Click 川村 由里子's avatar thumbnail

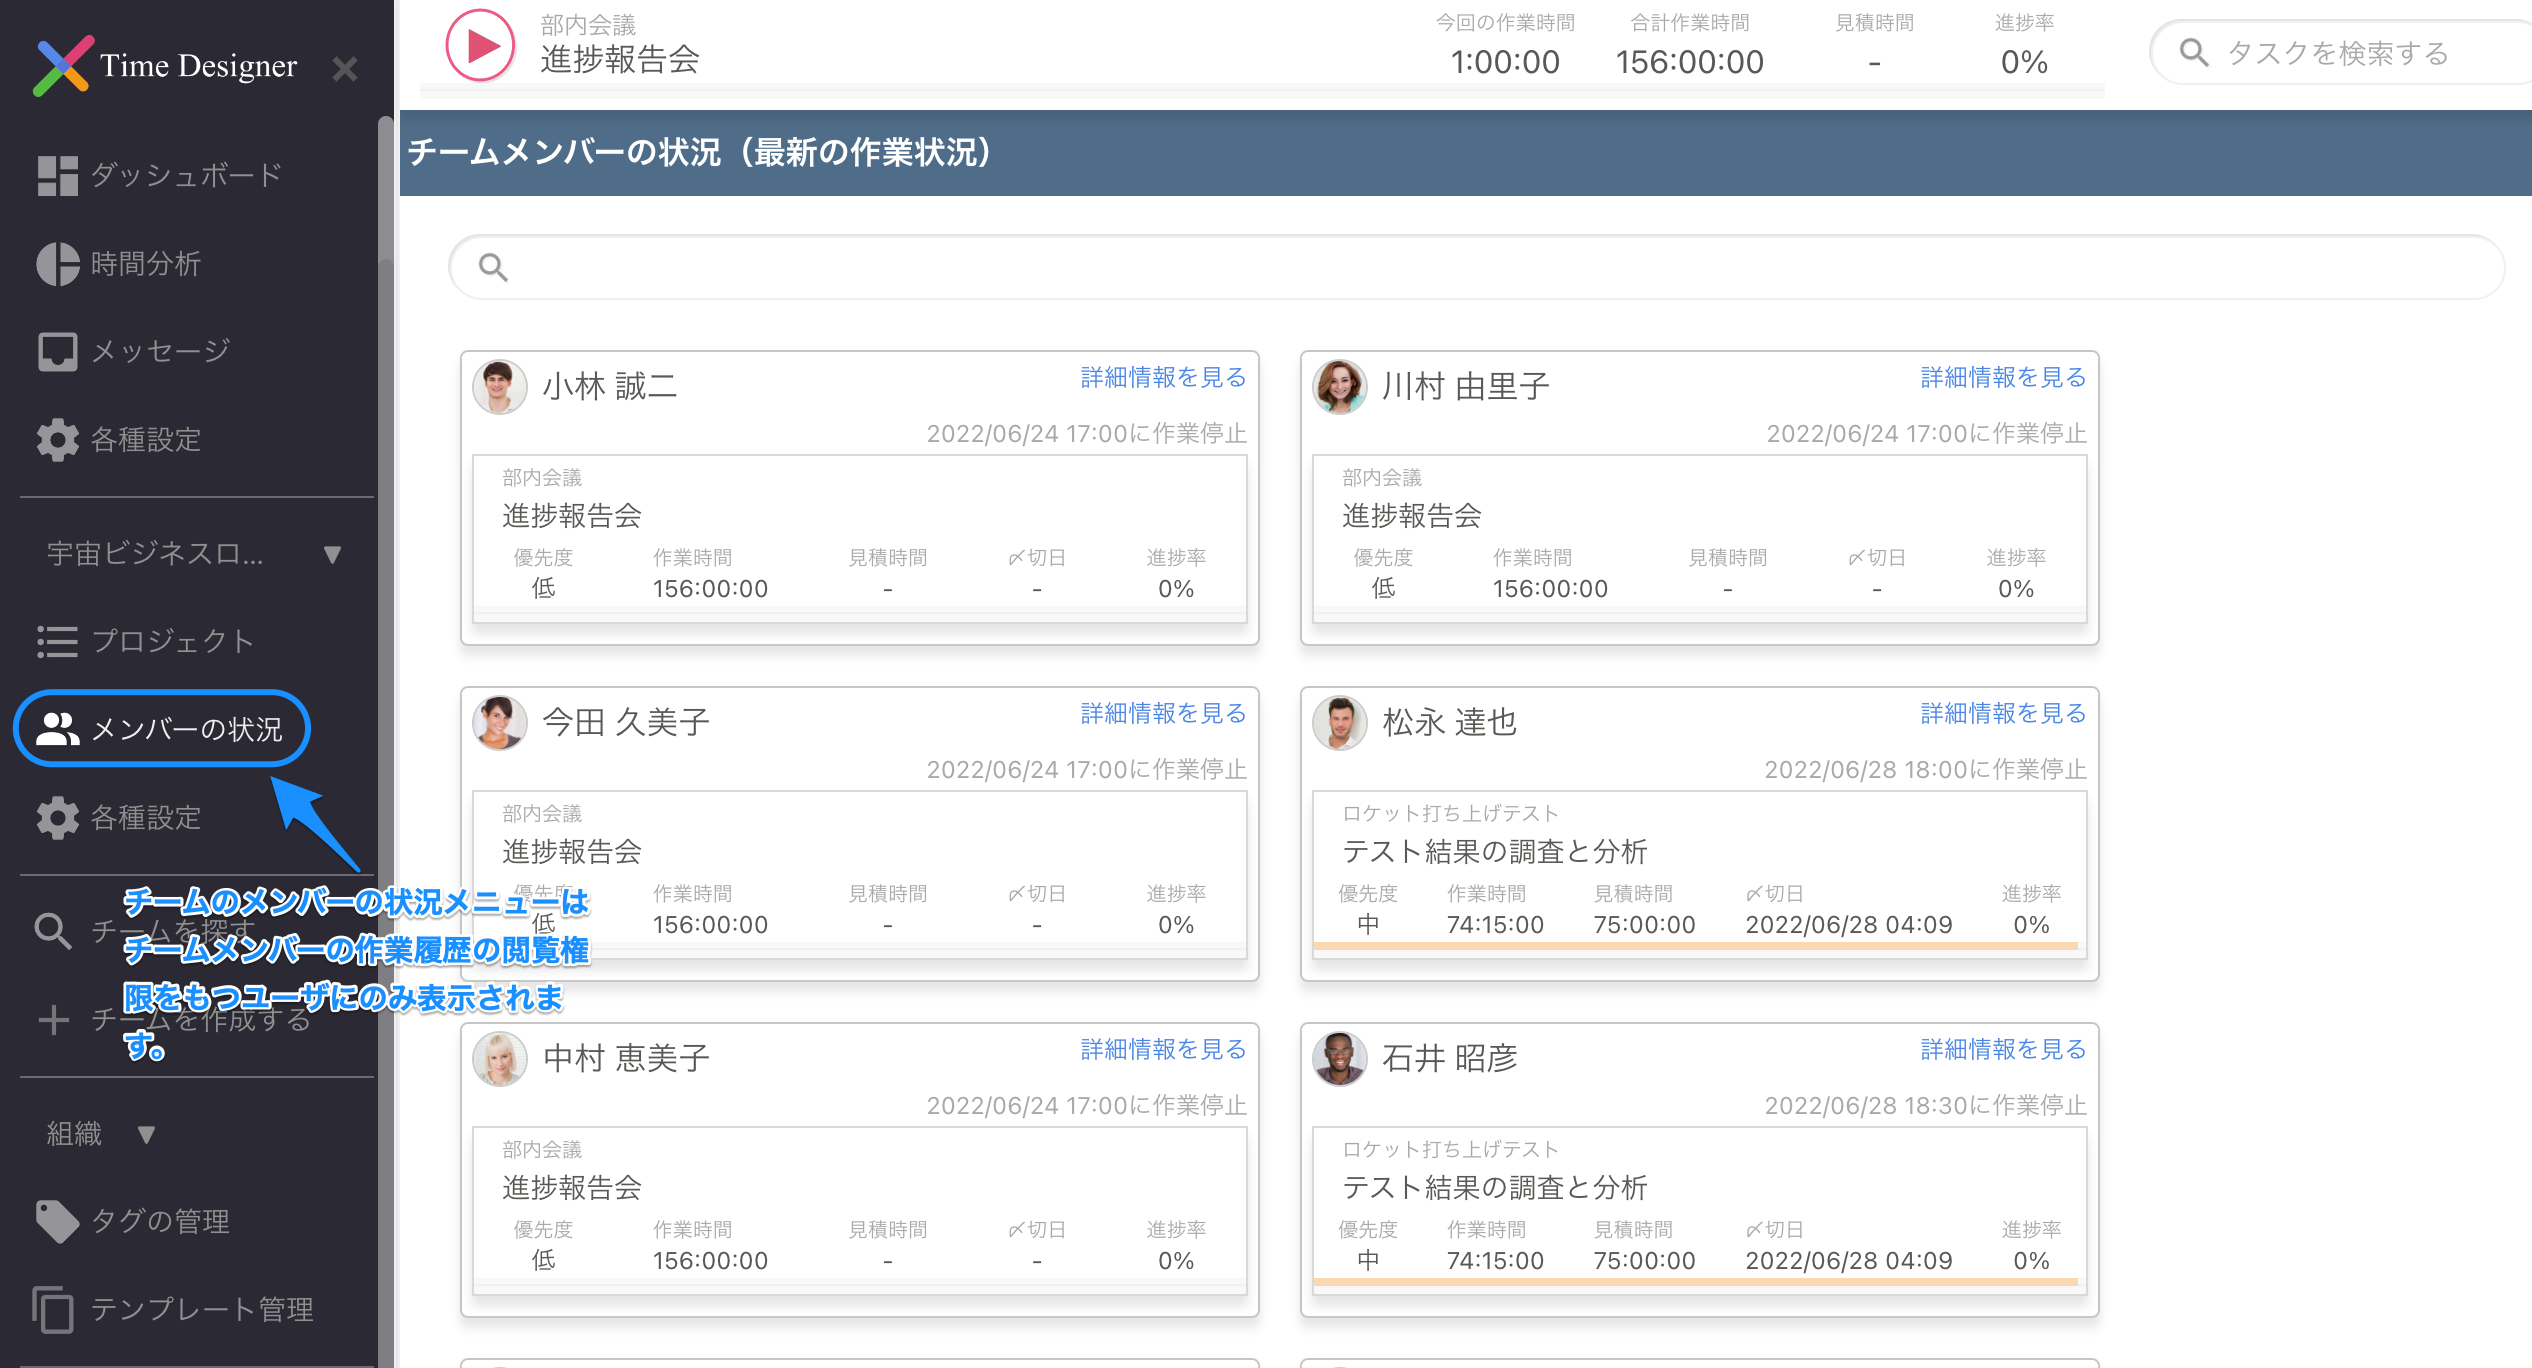click(x=1340, y=387)
